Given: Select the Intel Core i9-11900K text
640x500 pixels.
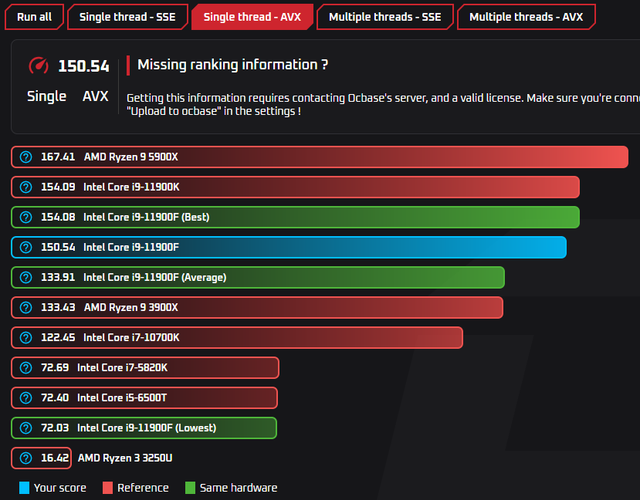Looking at the screenshot, I should pos(131,187).
